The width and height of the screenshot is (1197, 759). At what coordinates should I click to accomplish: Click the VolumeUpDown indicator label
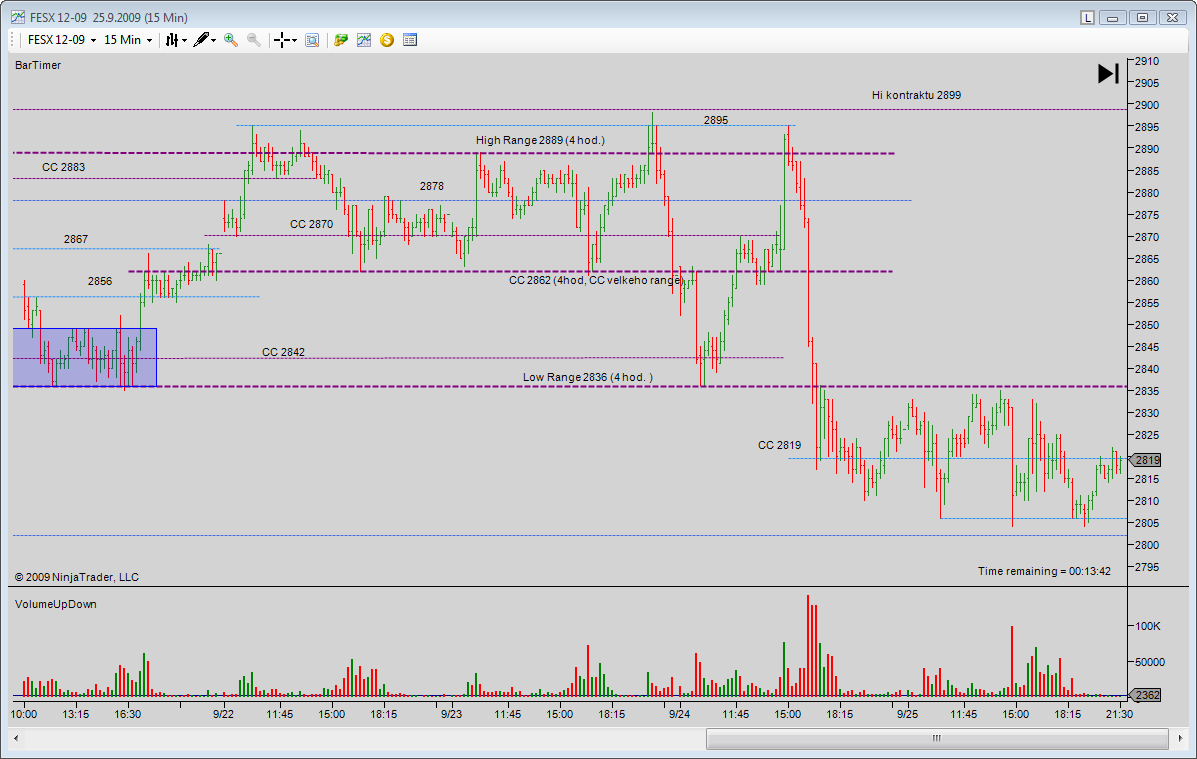coord(56,604)
